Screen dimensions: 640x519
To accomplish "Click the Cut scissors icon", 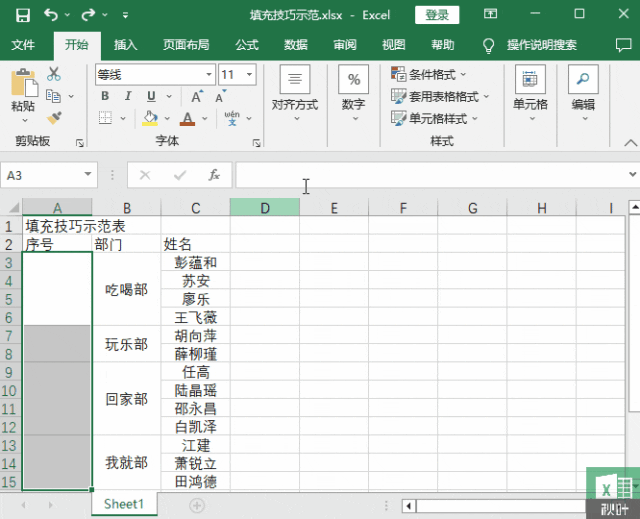I will click(53, 74).
